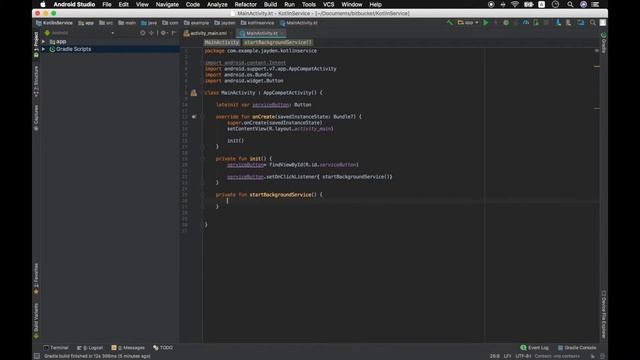Open the Logcat tool window
This screenshot has height=360, width=640.
pyautogui.click(x=90, y=348)
